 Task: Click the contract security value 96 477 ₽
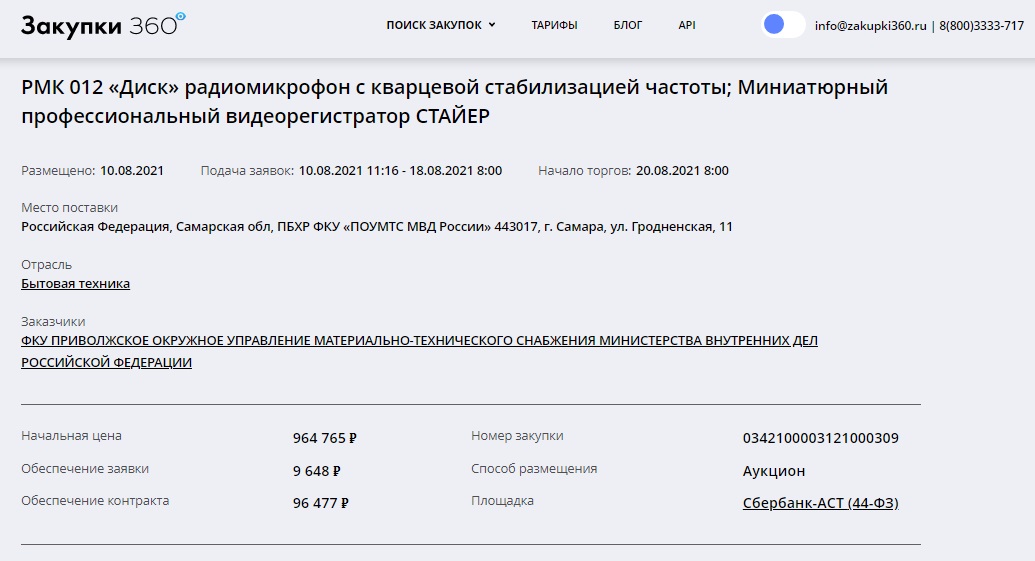(x=321, y=503)
